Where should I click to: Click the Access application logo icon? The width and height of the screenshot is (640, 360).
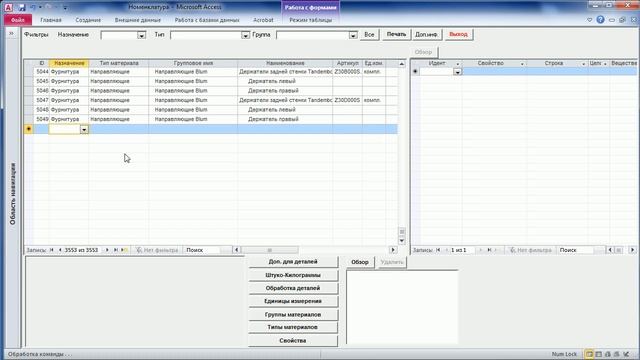pyautogui.click(x=8, y=7)
